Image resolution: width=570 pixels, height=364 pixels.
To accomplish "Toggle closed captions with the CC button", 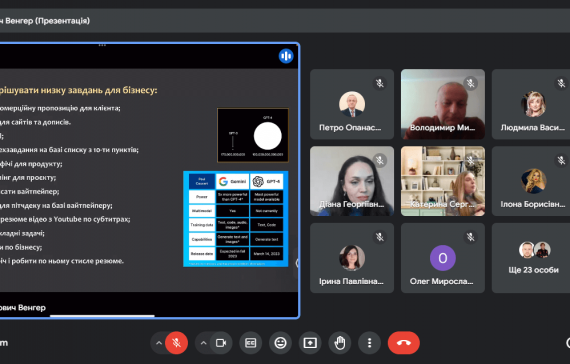I will point(250,343).
